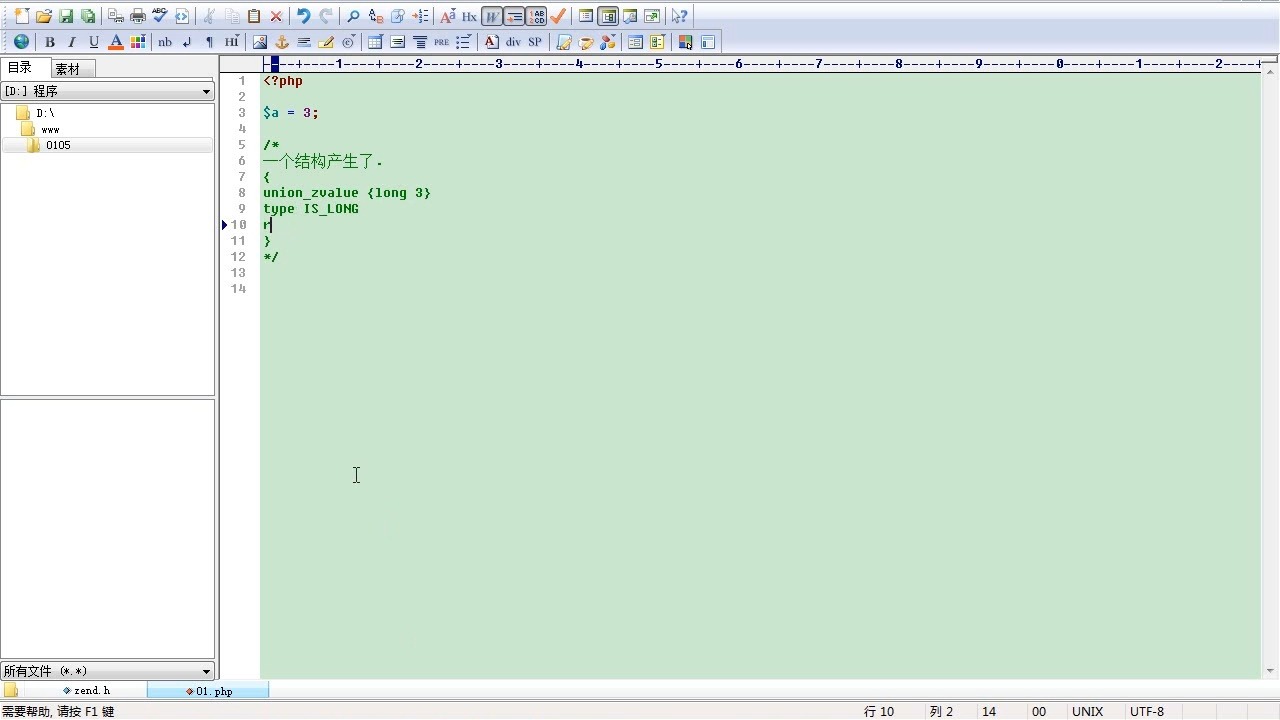Open Print Preview from the toolbar
1280x720 pixels.
coord(116,16)
